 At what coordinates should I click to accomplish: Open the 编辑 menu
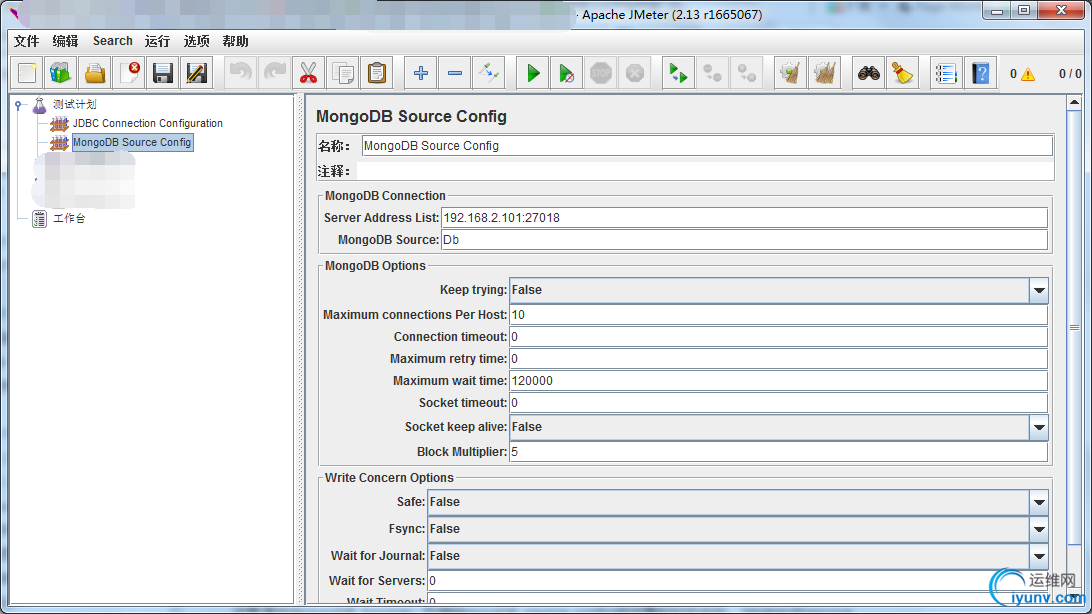[65, 41]
